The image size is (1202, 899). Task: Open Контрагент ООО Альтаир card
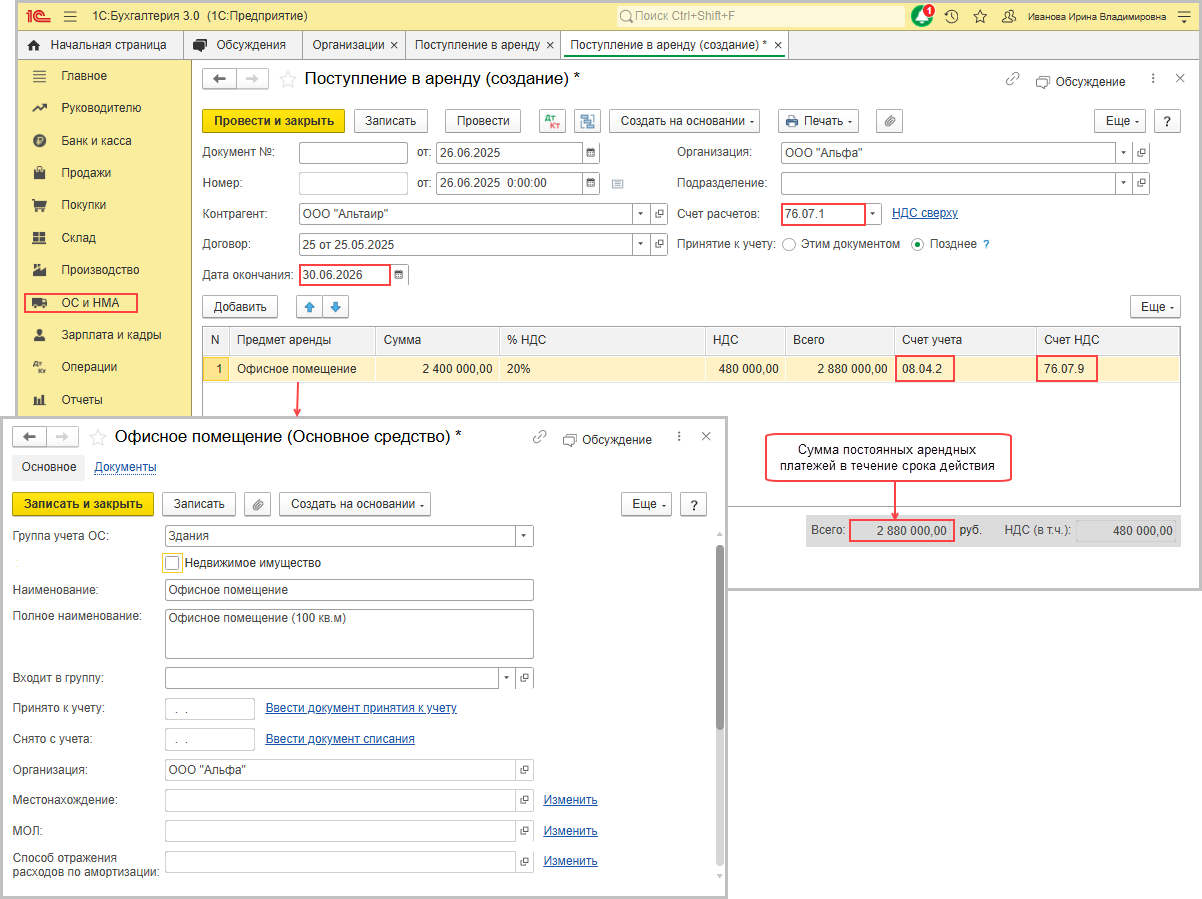pos(659,214)
